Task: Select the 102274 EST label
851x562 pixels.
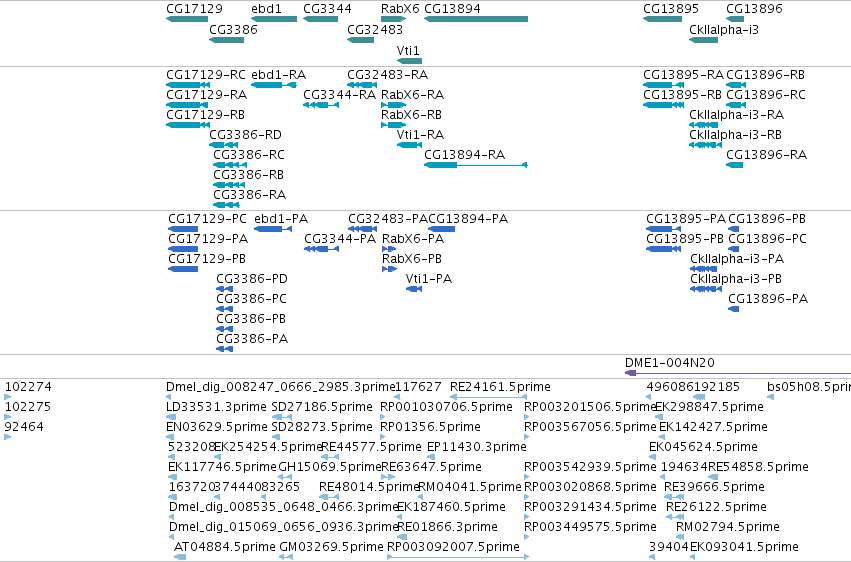Action: 28,387
